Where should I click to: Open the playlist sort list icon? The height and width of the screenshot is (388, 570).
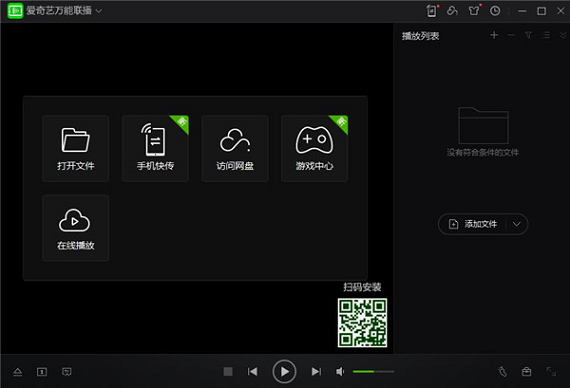pos(546,35)
